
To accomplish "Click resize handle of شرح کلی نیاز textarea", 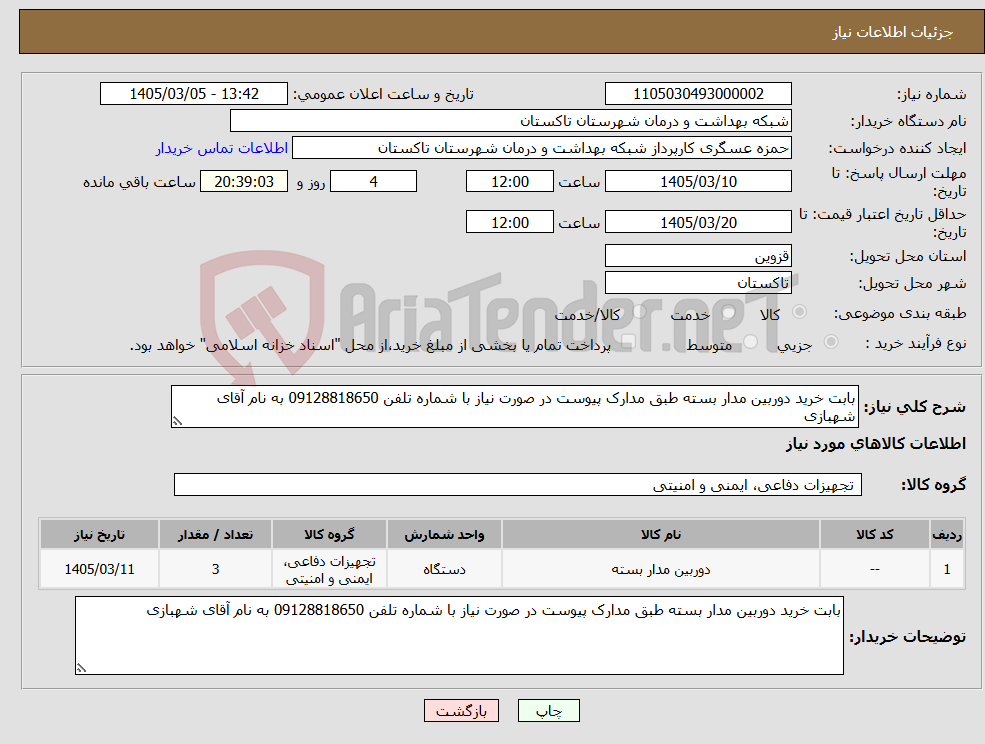I will click(x=177, y=422).
